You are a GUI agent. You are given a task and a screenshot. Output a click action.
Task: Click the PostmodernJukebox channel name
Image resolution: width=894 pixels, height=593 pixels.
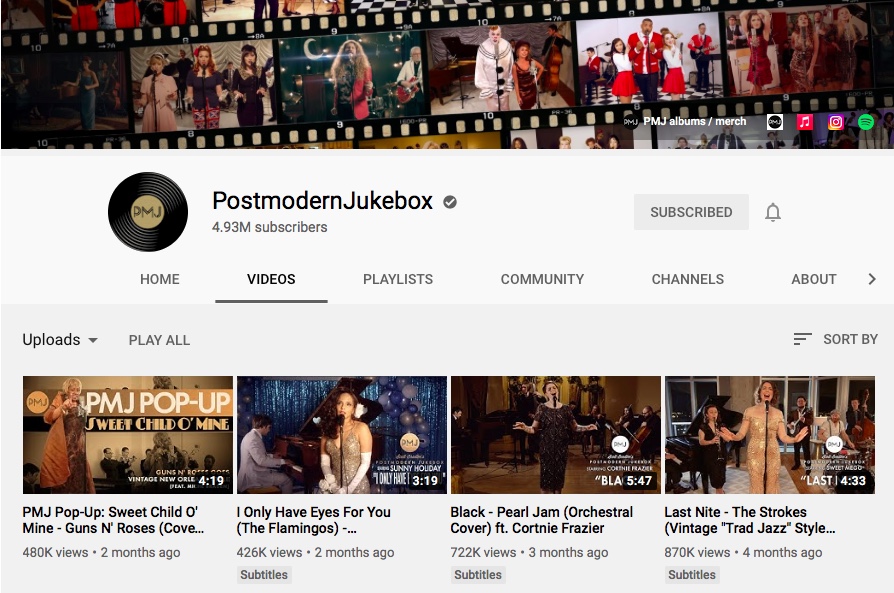322,201
